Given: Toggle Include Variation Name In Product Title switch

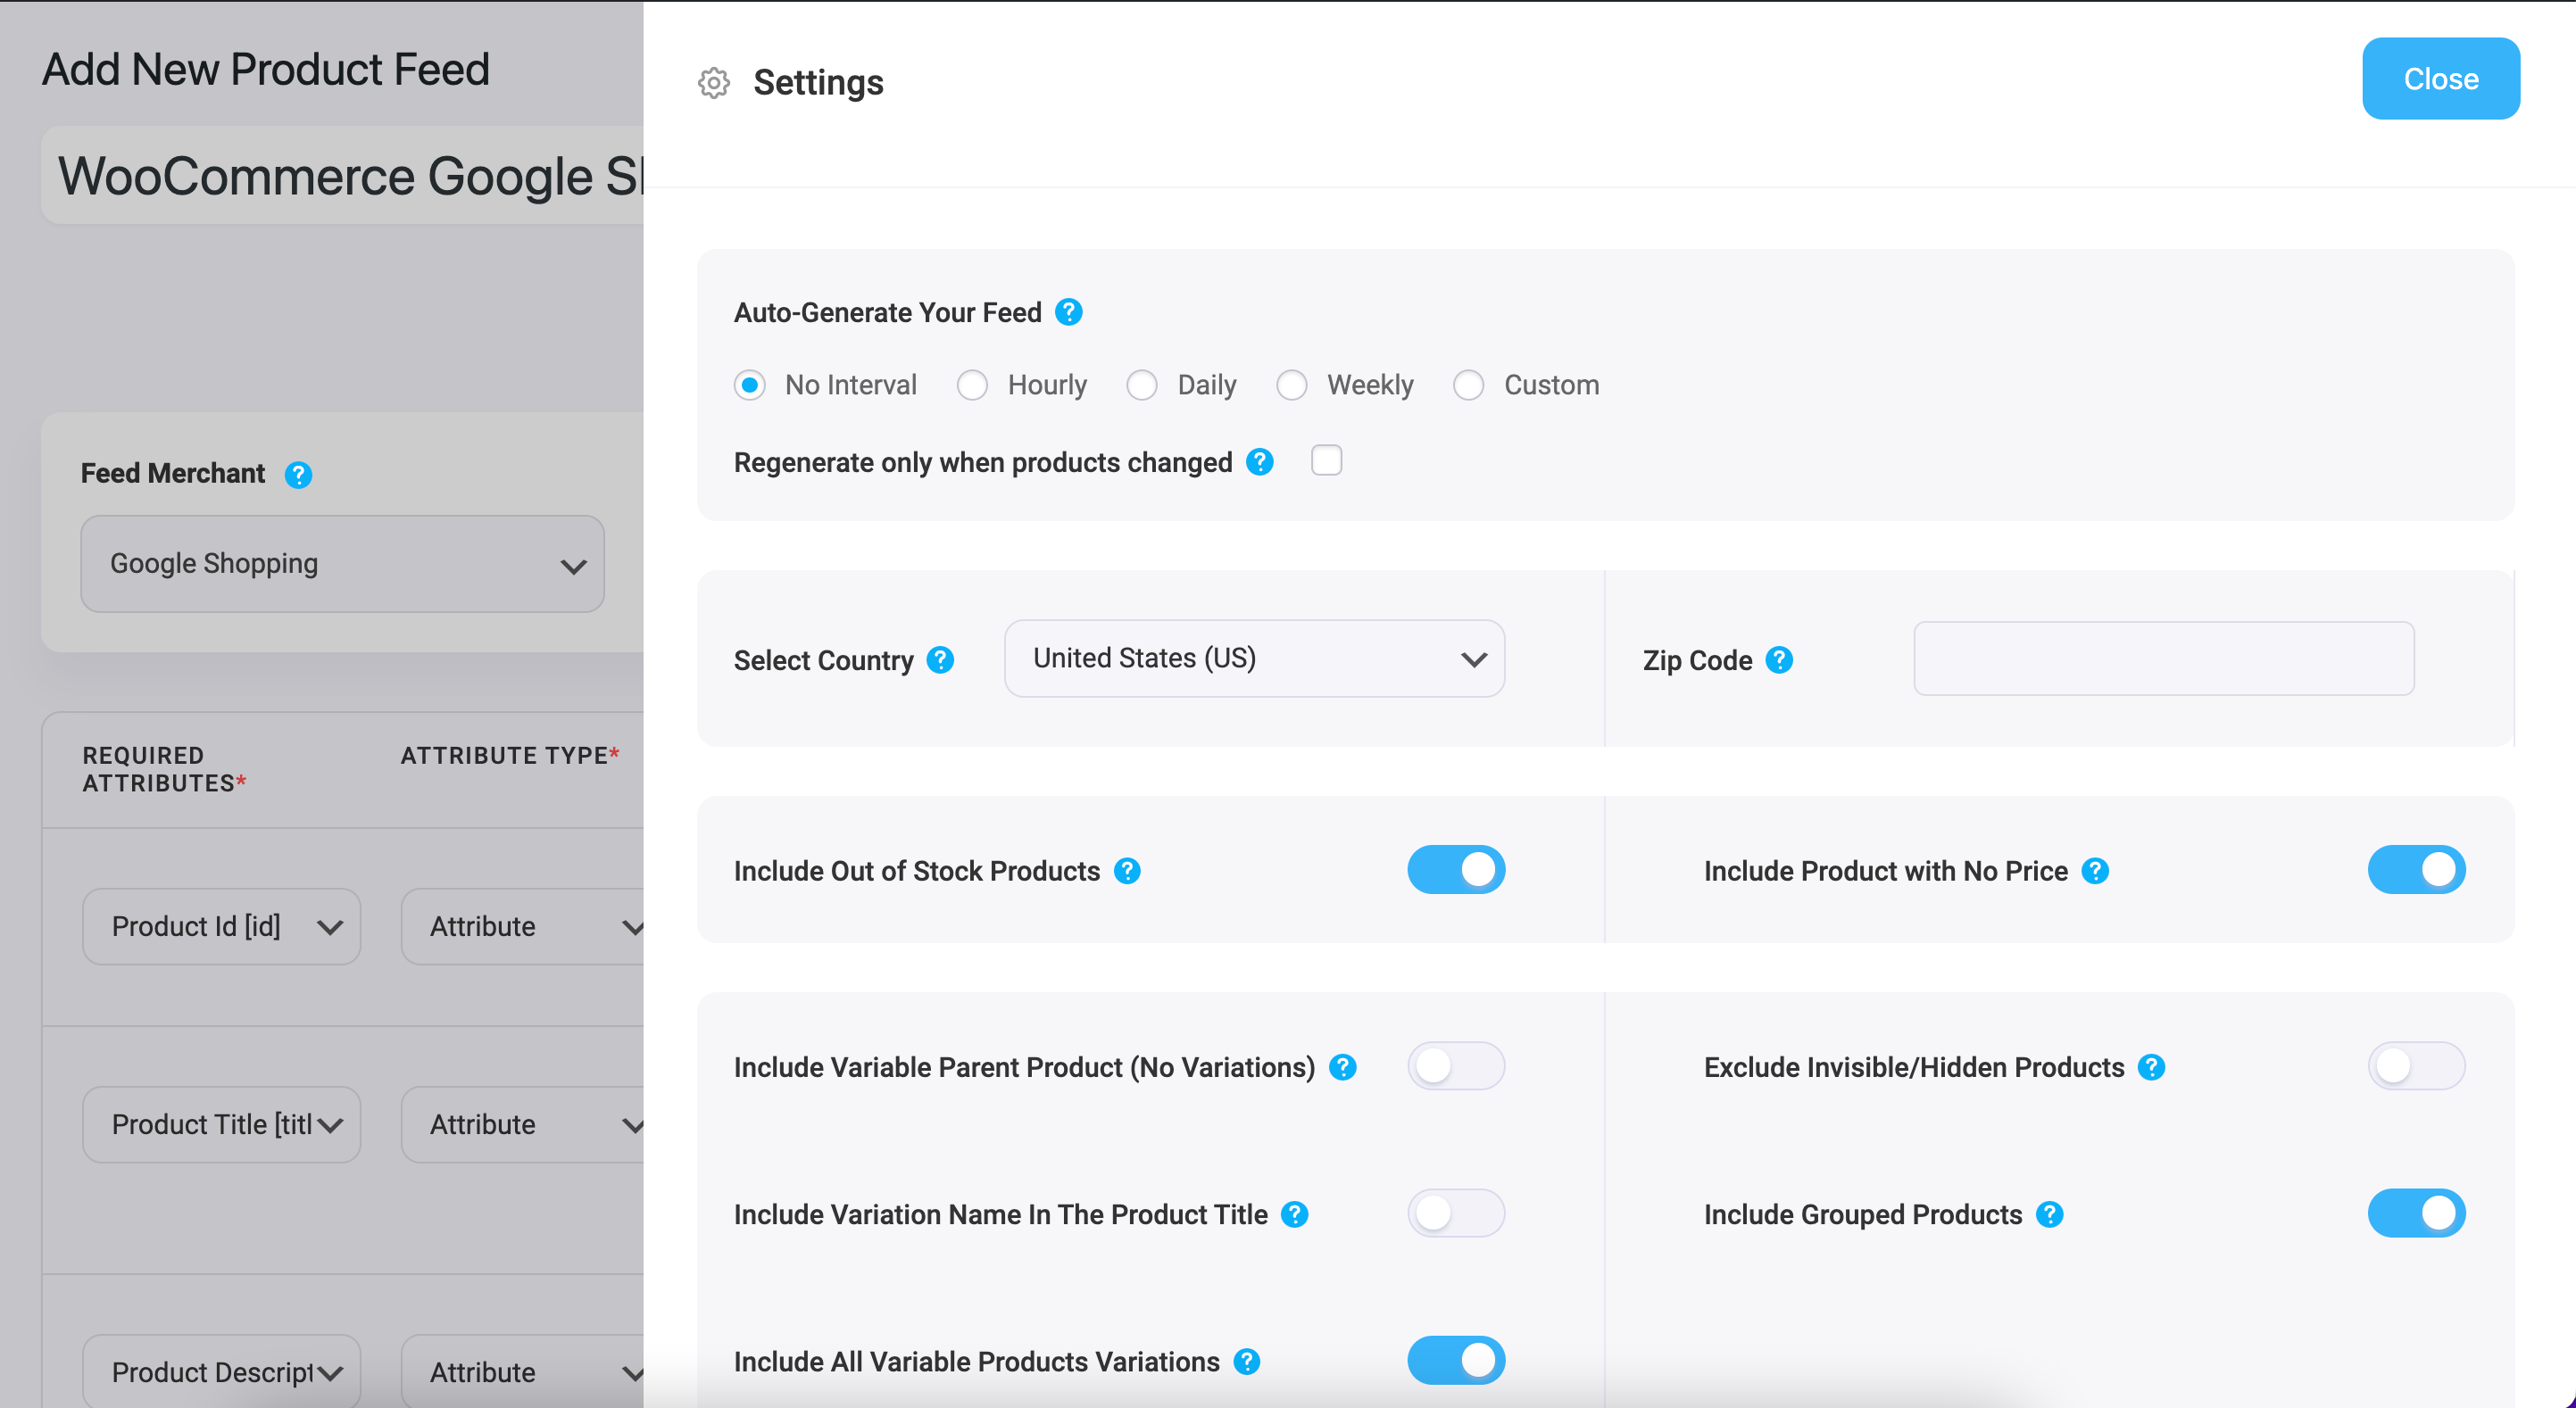Looking at the screenshot, I should tap(1456, 1212).
